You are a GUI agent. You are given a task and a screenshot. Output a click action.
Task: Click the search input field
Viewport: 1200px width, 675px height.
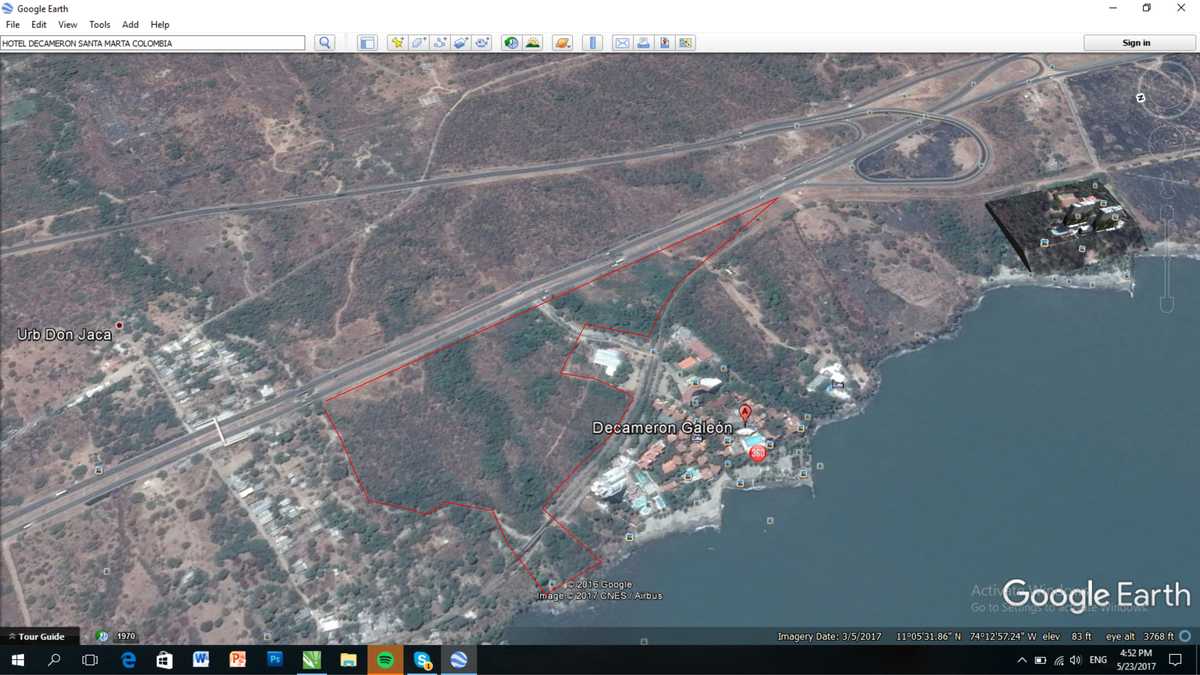tap(152, 43)
